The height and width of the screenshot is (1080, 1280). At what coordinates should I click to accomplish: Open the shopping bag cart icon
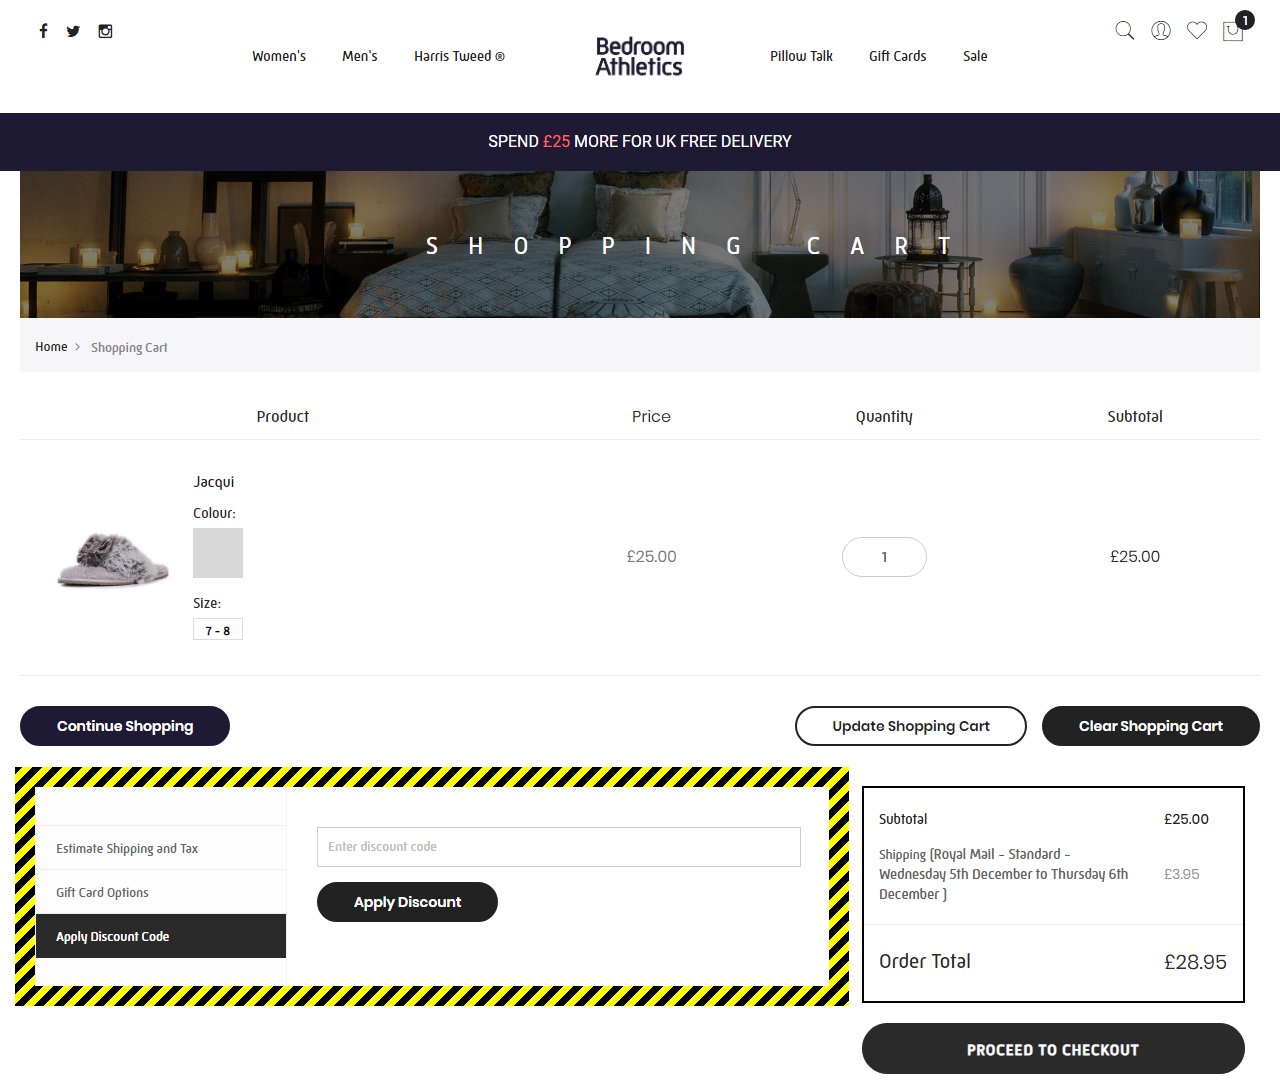click(x=1234, y=30)
